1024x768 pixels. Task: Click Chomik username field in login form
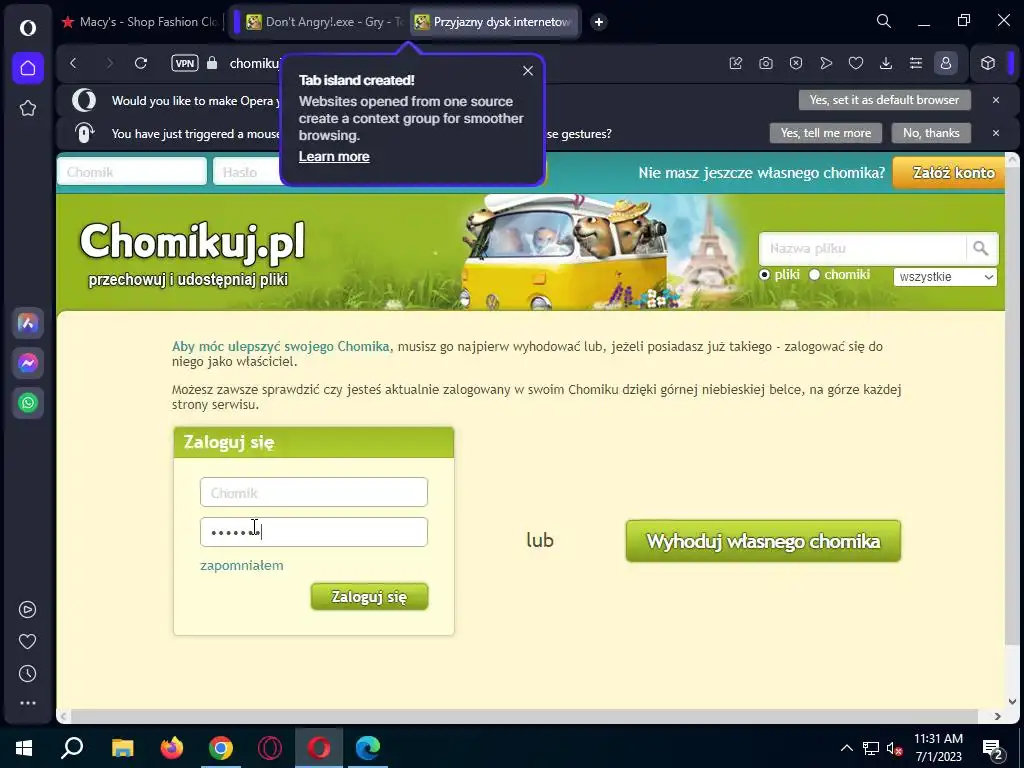tap(313, 492)
